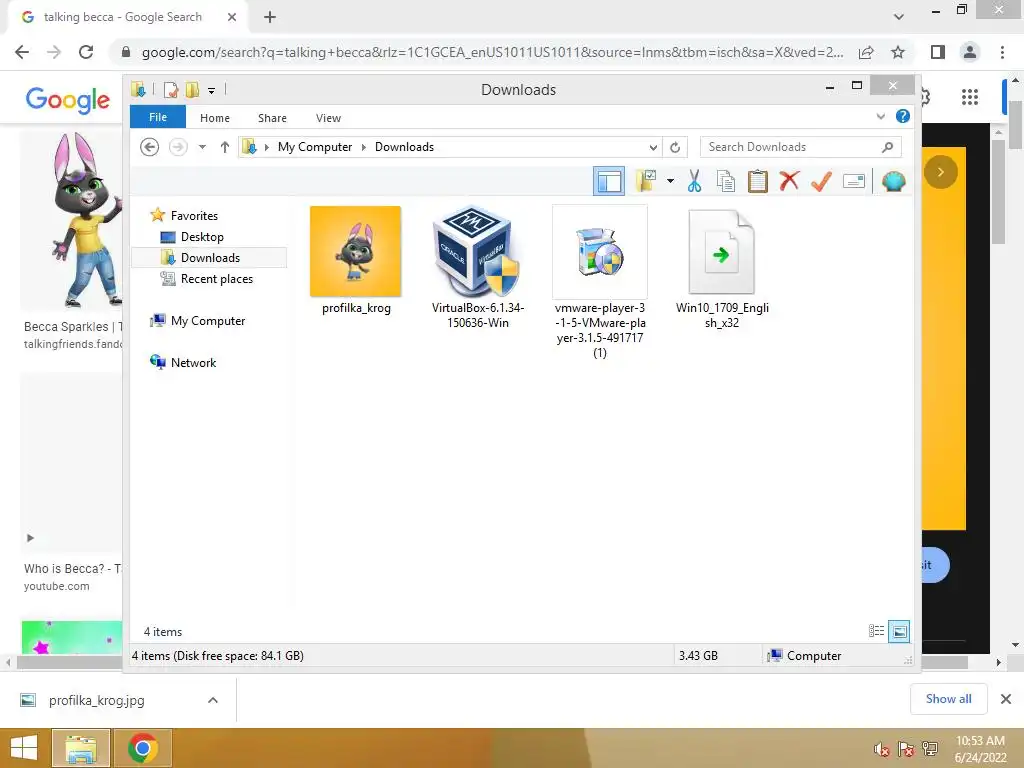Click the Copy toolbar icon
1024x768 pixels.
(x=726, y=181)
